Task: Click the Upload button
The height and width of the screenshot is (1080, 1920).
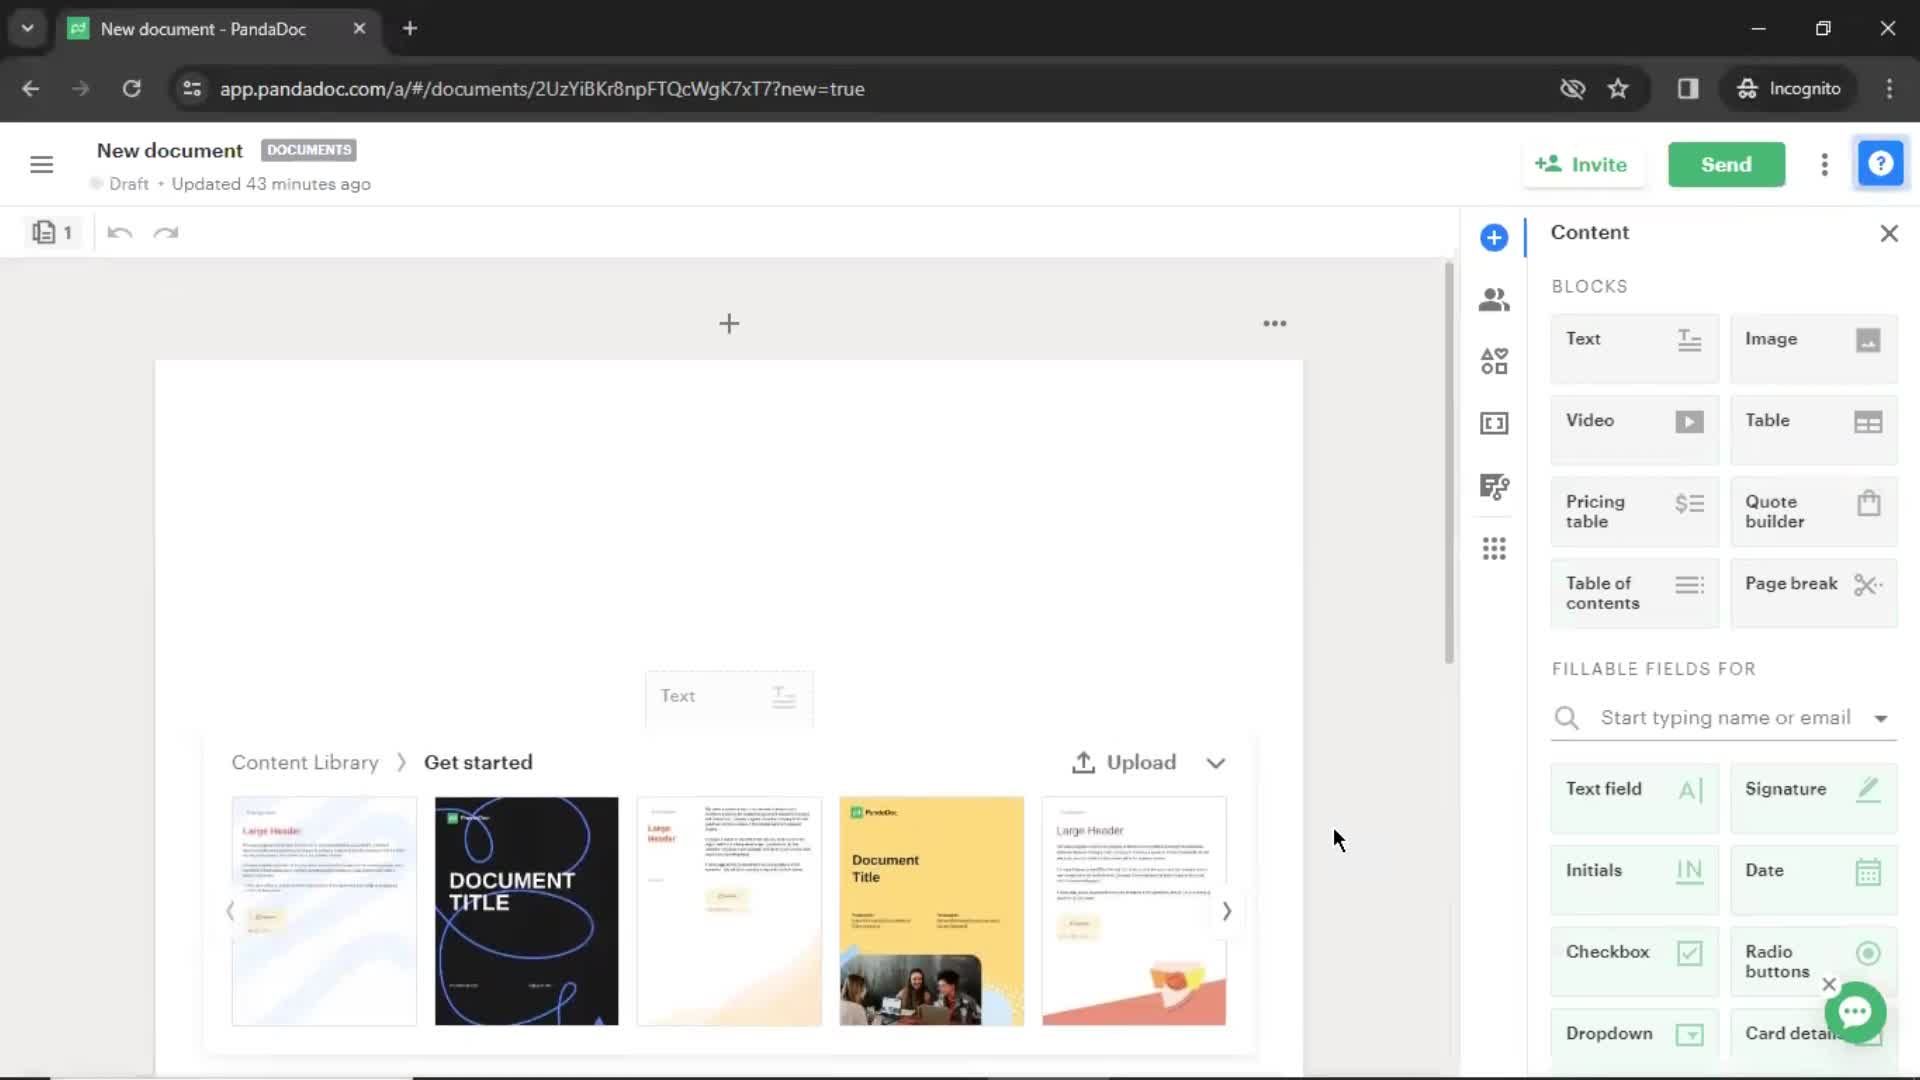Action: [x=1124, y=762]
